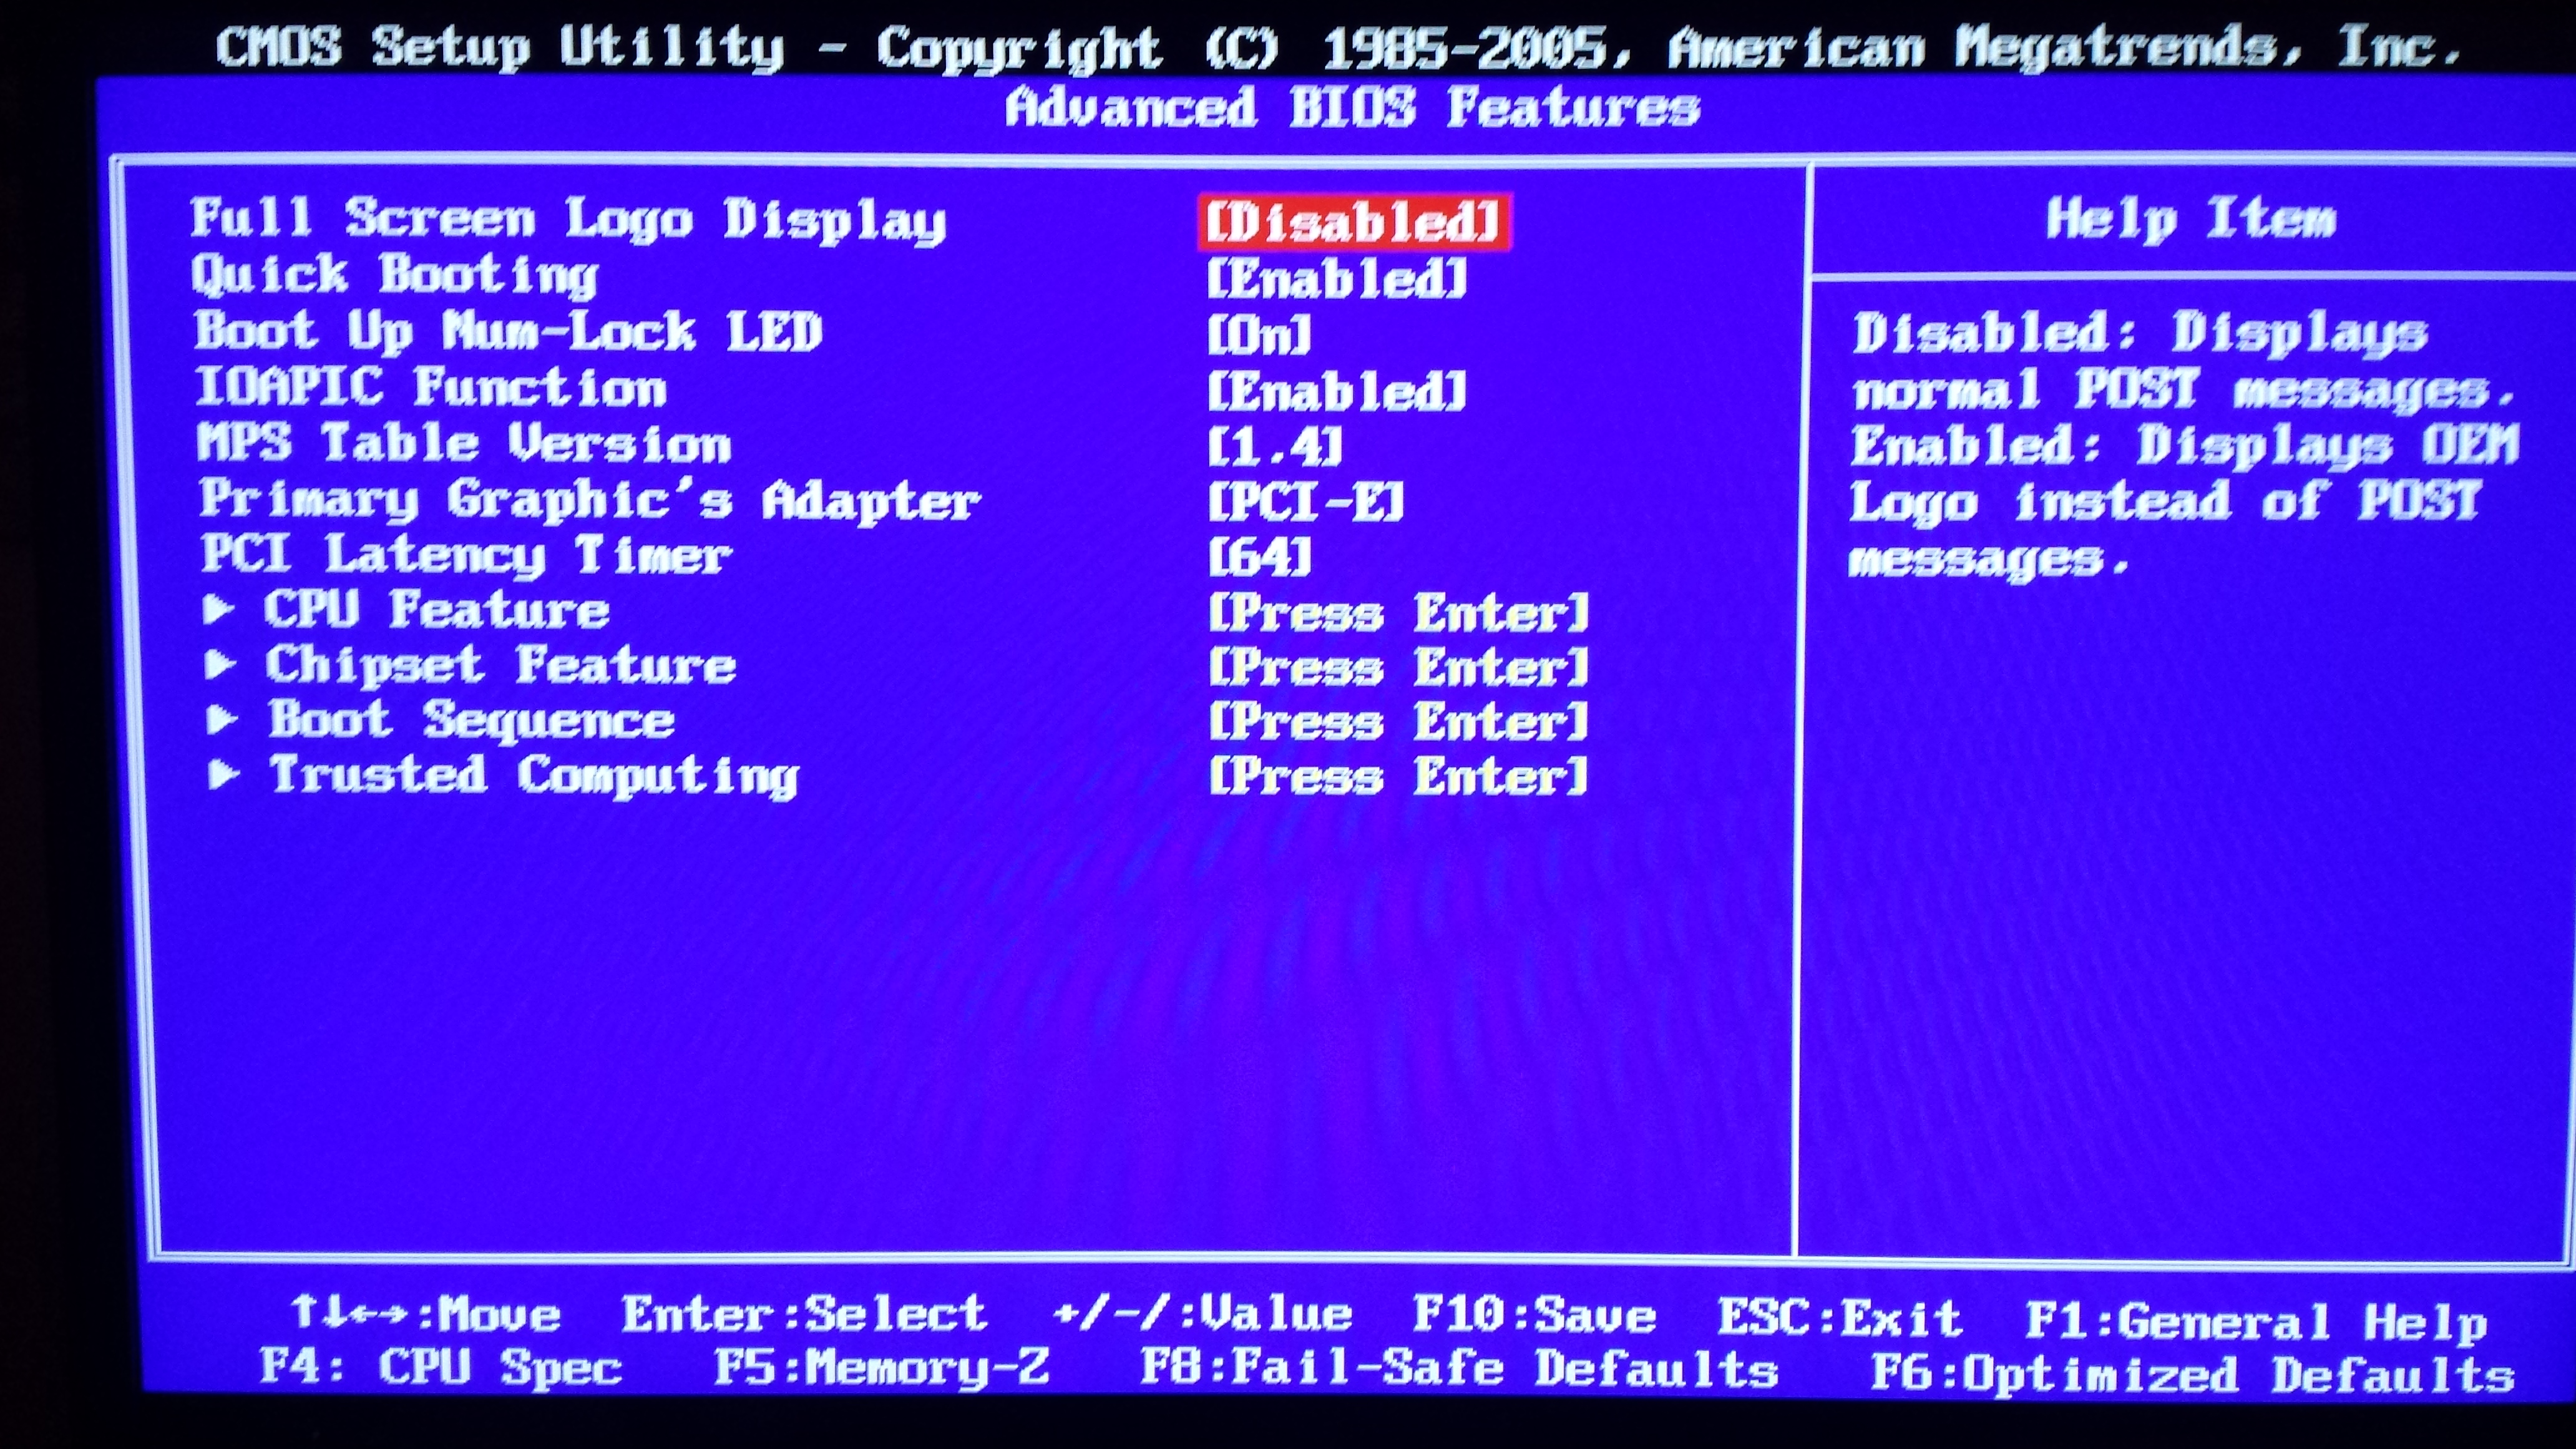Screen dimensions: 2576x1449
Task: Open MPS Table Version [1.4] options
Action: (1275, 447)
